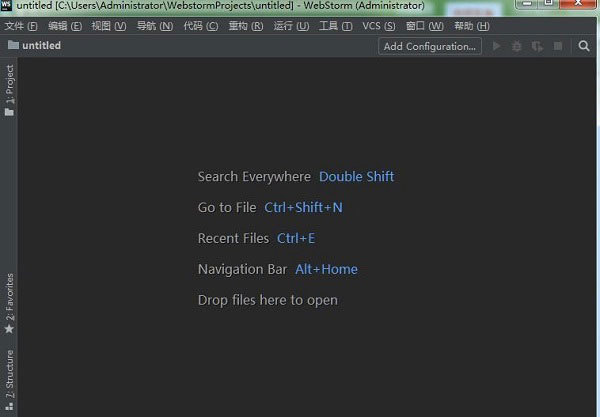The width and height of the screenshot is (600, 417).
Task: Open the 导航 (N) menu
Action: pyautogui.click(x=155, y=26)
